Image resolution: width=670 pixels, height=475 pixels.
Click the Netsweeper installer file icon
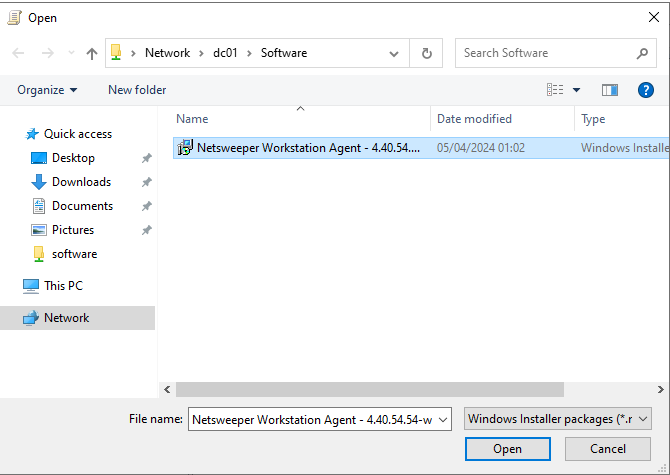point(185,148)
